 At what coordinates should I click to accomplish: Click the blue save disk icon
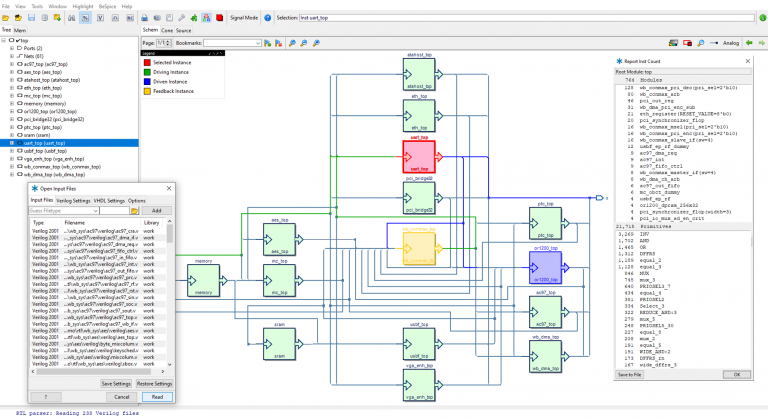pyautogui.click(x=32, y=18)
